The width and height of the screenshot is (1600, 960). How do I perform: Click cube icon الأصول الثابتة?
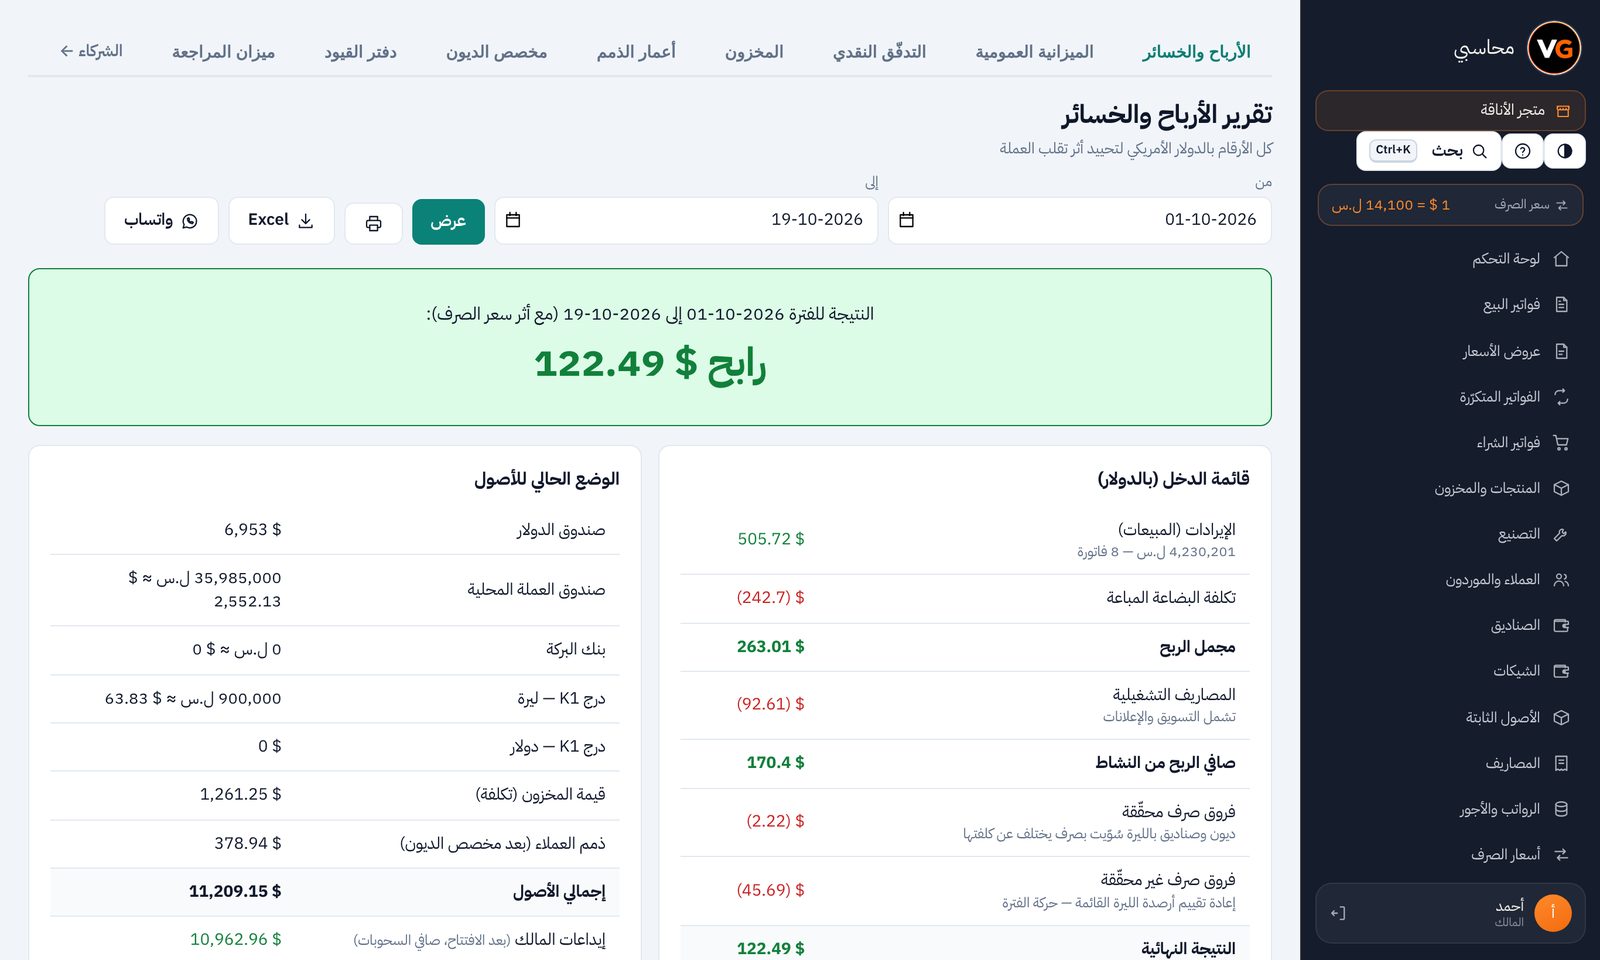pyautogui.click(x=1561, y=717)
